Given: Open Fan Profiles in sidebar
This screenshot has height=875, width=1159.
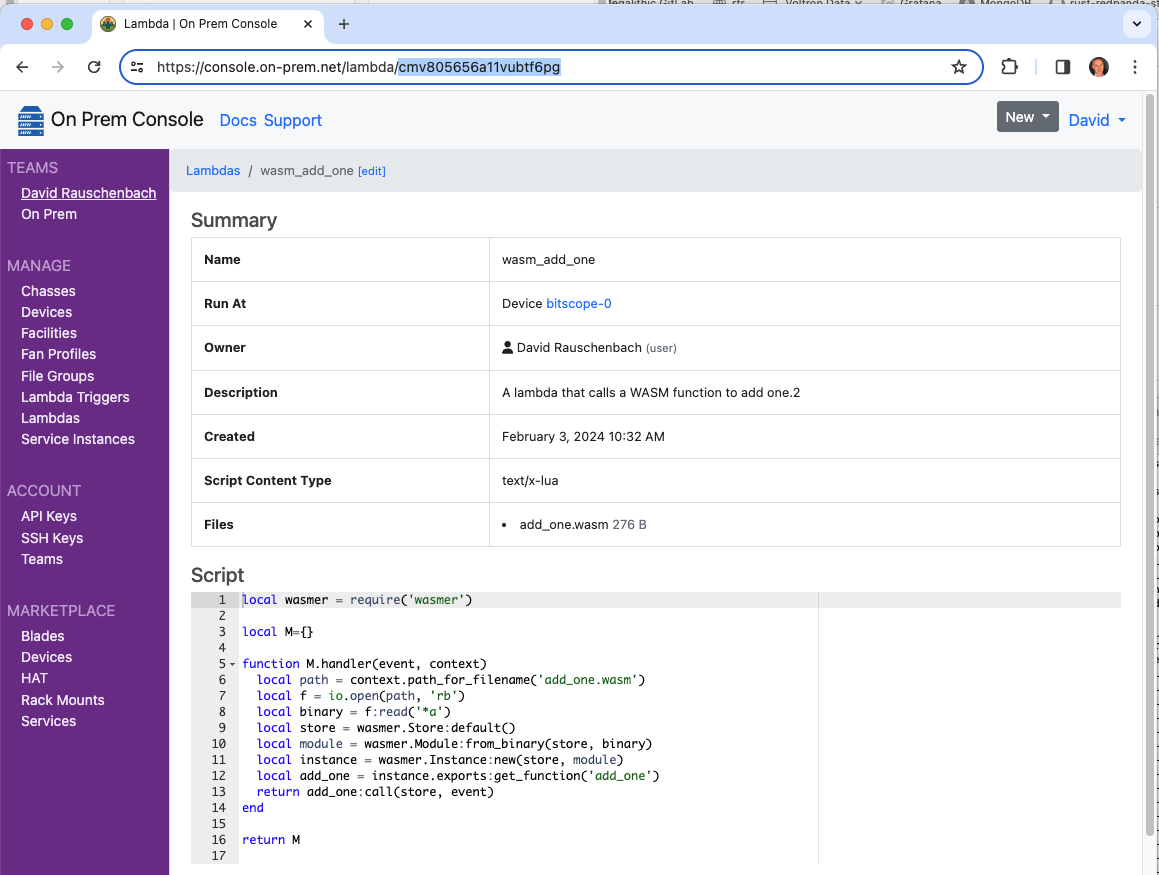Looking at the screenshot, I should pyautogui.click(x=58, y=354).
